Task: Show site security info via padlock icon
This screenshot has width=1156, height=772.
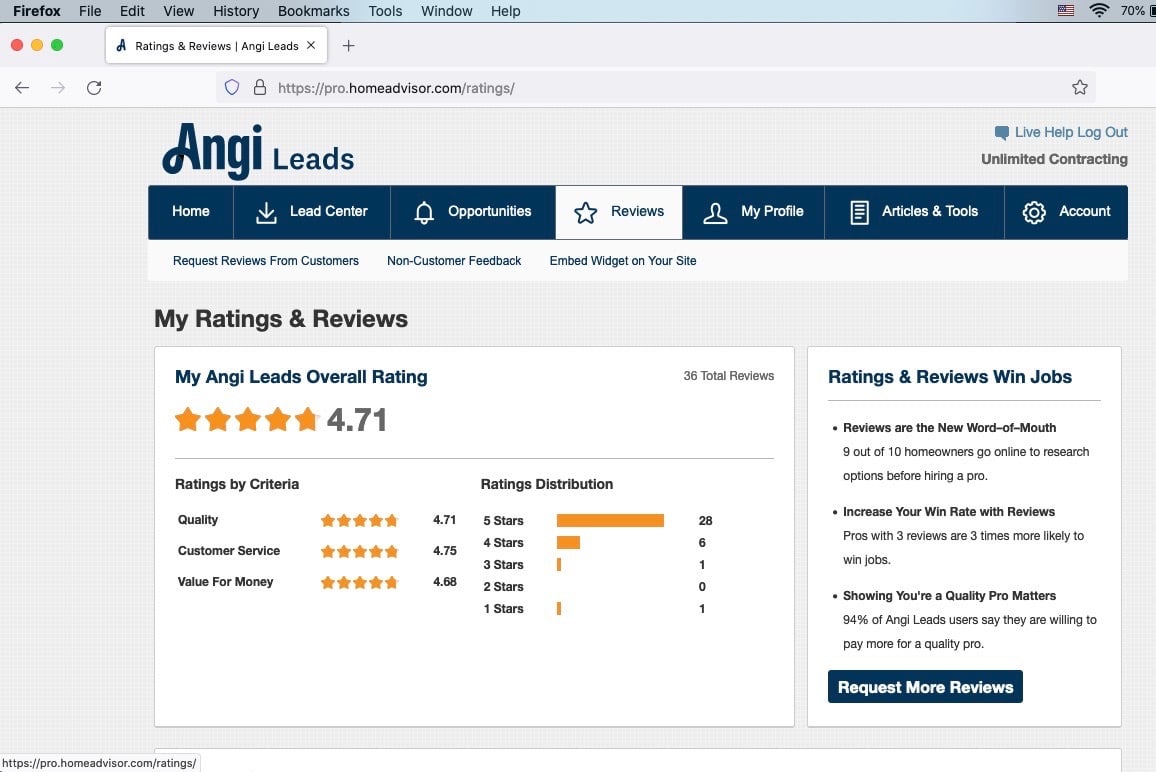Action: pos(260,88)
